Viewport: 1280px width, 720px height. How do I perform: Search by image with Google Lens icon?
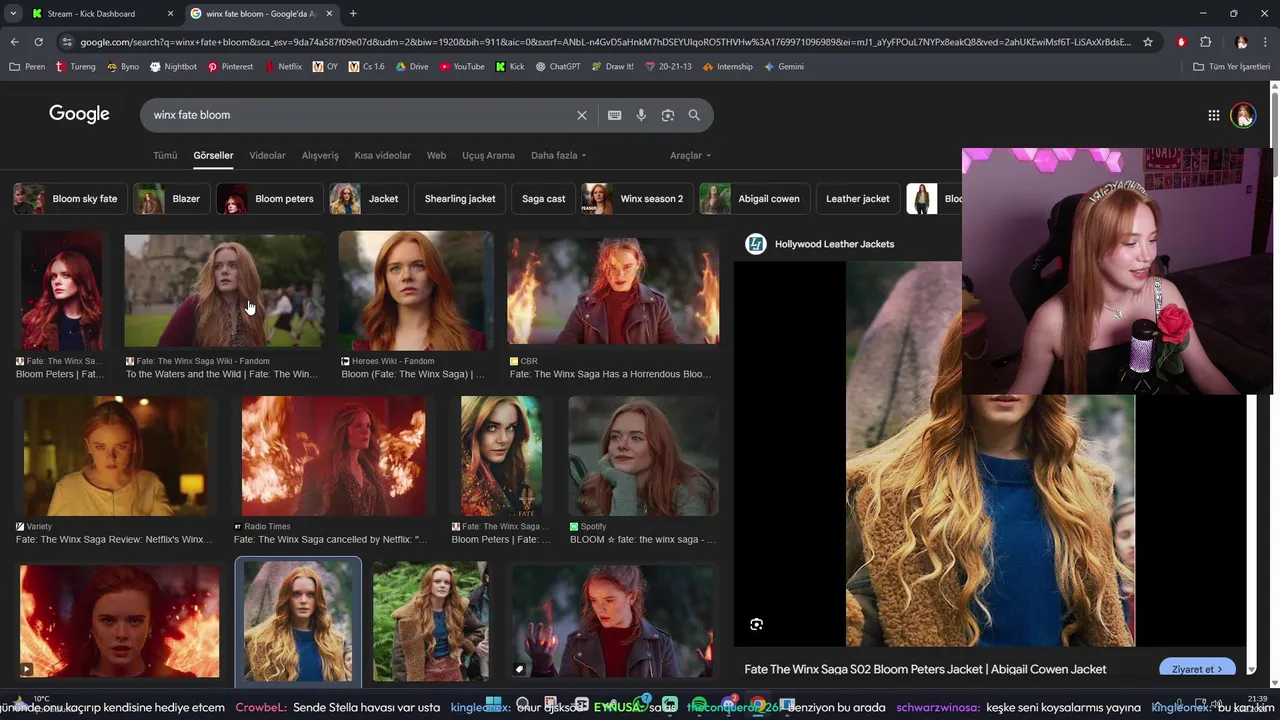click(x=668, y=115)
